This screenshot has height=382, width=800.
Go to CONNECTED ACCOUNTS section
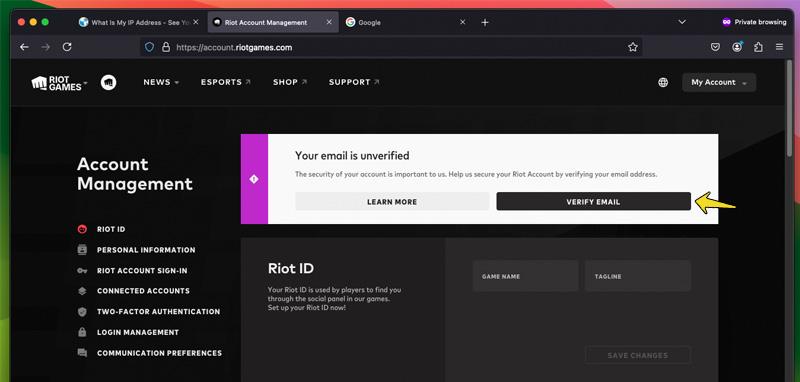(x=143, y=291)
